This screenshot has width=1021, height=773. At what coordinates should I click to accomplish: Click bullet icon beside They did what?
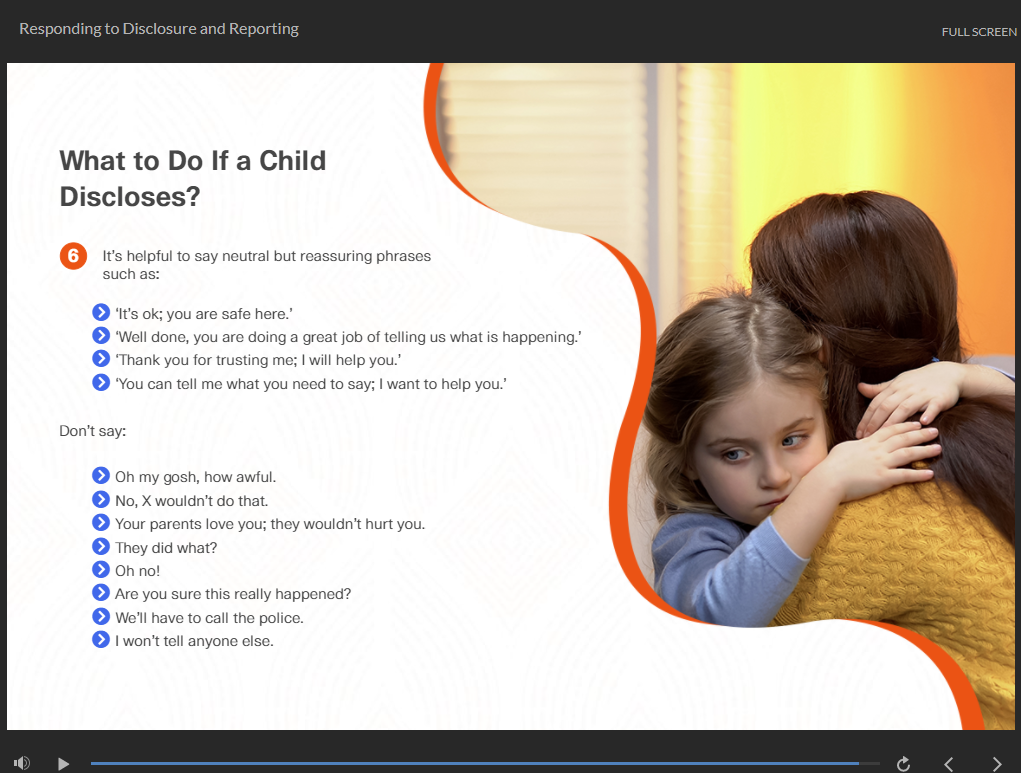(101, 546)
